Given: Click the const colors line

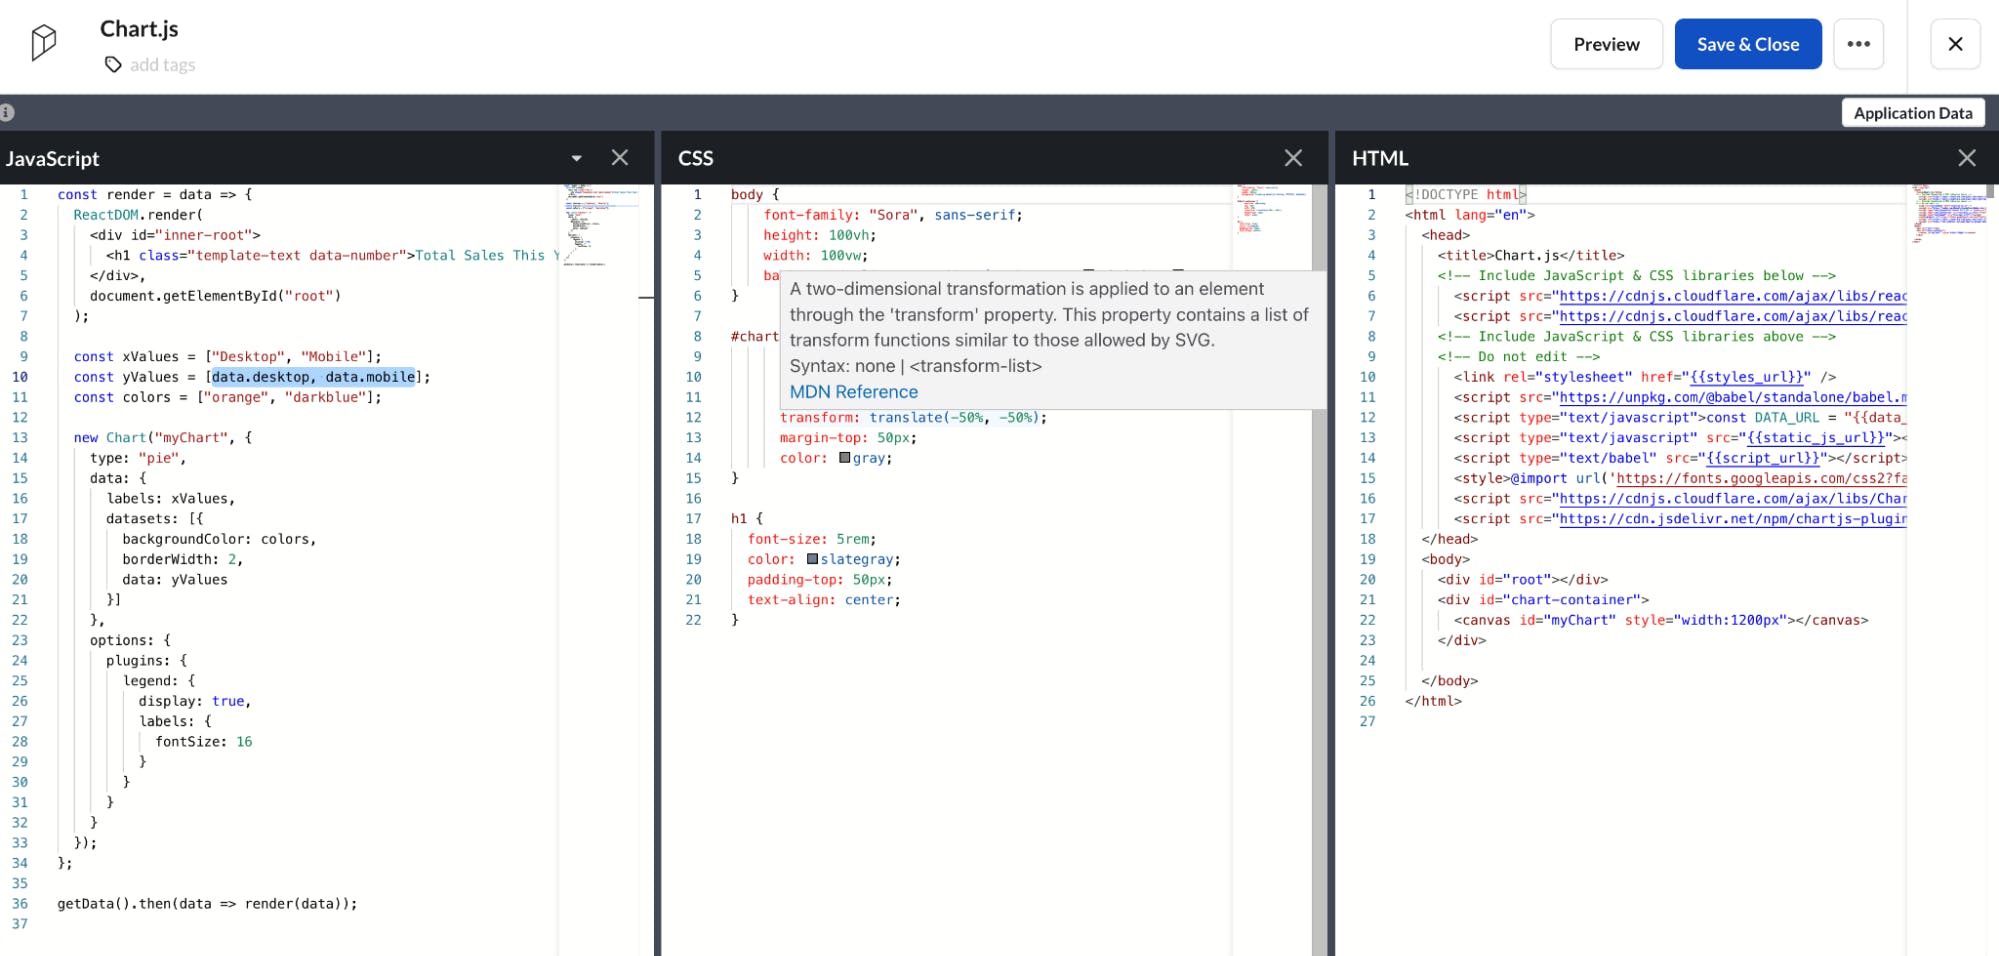Looking at the screenshot, I should [227, 397].
